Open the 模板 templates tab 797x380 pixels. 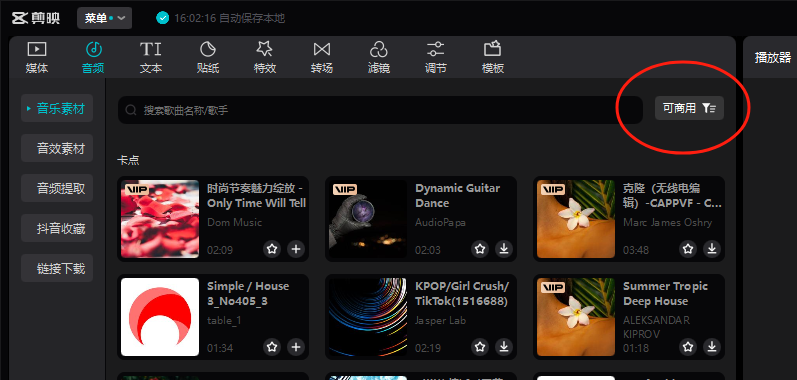pos(493,58)
